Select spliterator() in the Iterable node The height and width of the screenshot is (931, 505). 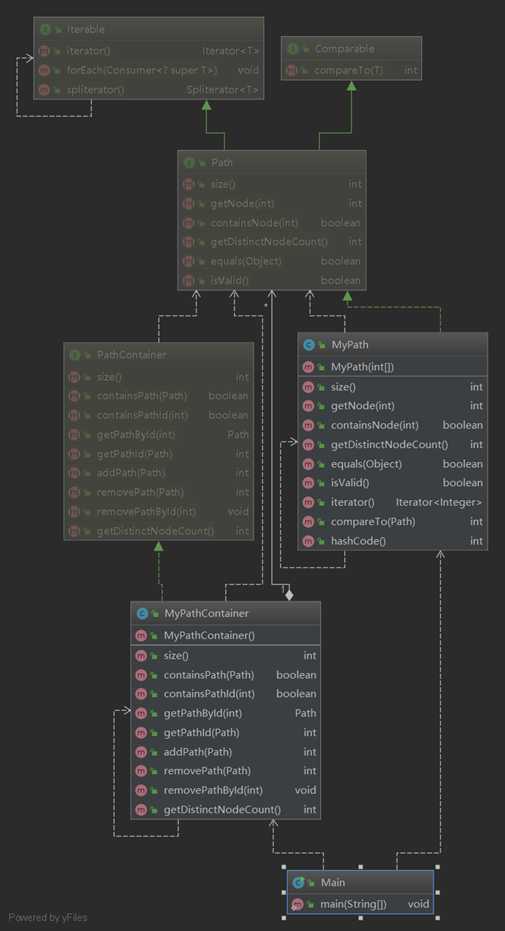point(148,90)
